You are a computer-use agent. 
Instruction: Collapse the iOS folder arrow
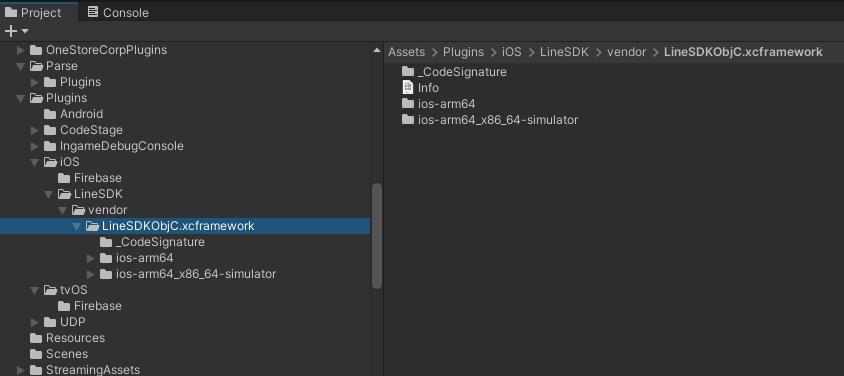pos(35,162)
